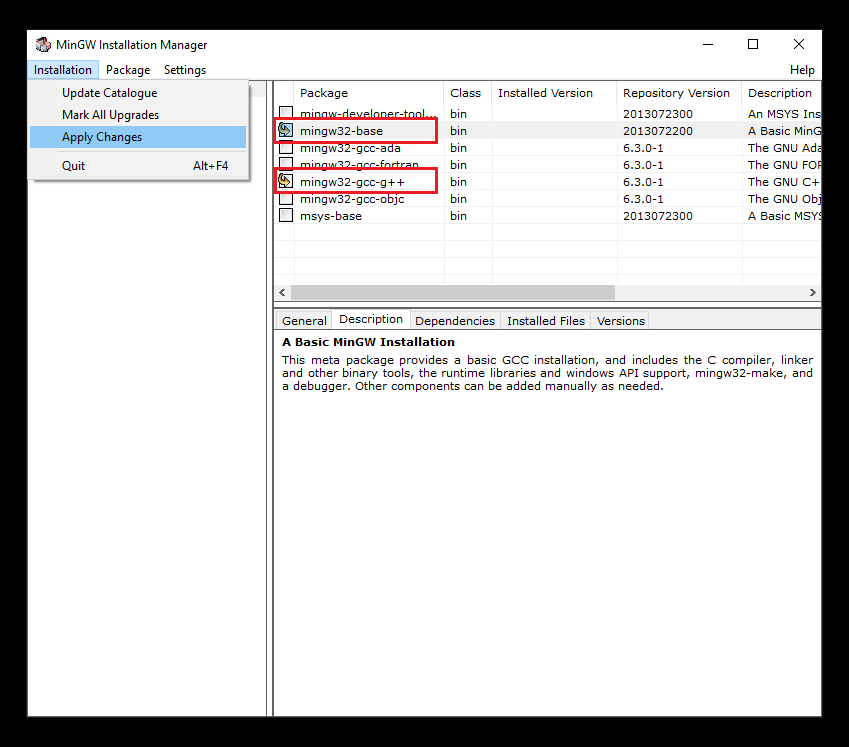Sort by the Description column header
Screen dimensions: 849x747
781,93
